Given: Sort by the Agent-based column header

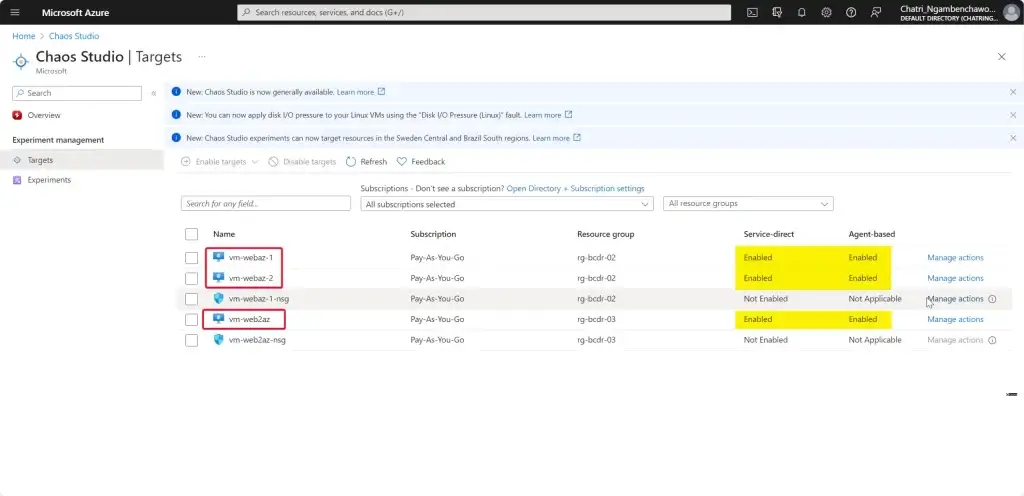Looking at the screenshot, I should pyautogui.click(x=872, y=234).
